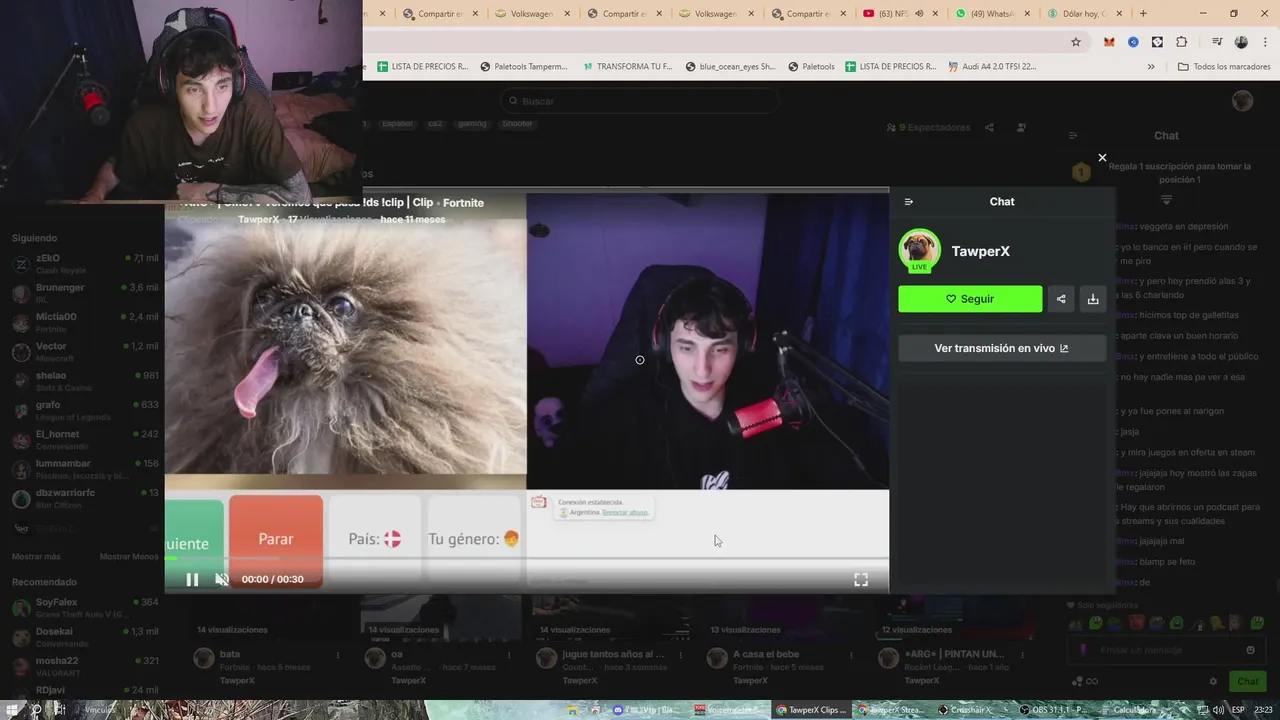Viewport: 1280px width, 720px height.
Task: Bookmark this page with the star icon
Action: pos(1076,42)
